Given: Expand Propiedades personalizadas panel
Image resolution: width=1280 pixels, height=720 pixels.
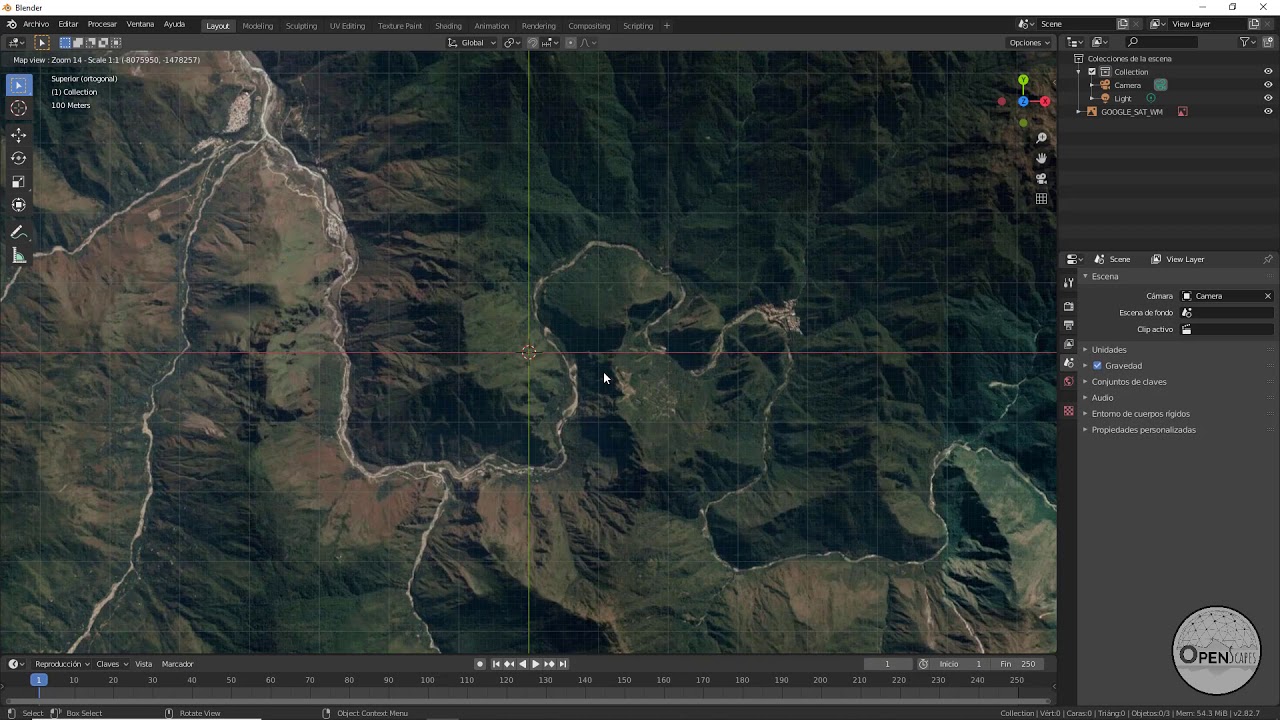Looking at the screenshot, I should coord(1143,429).
